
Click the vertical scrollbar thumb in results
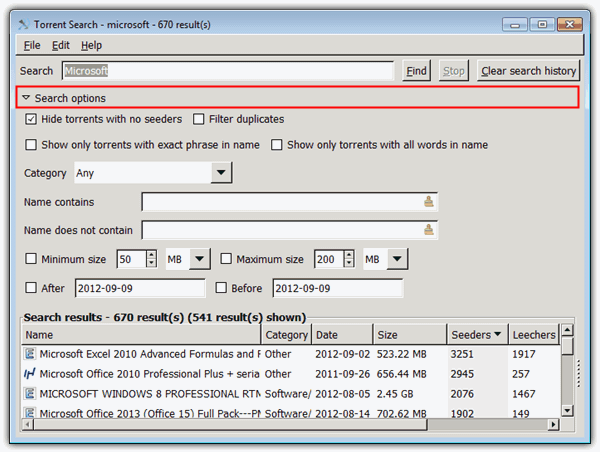(567, 345)
